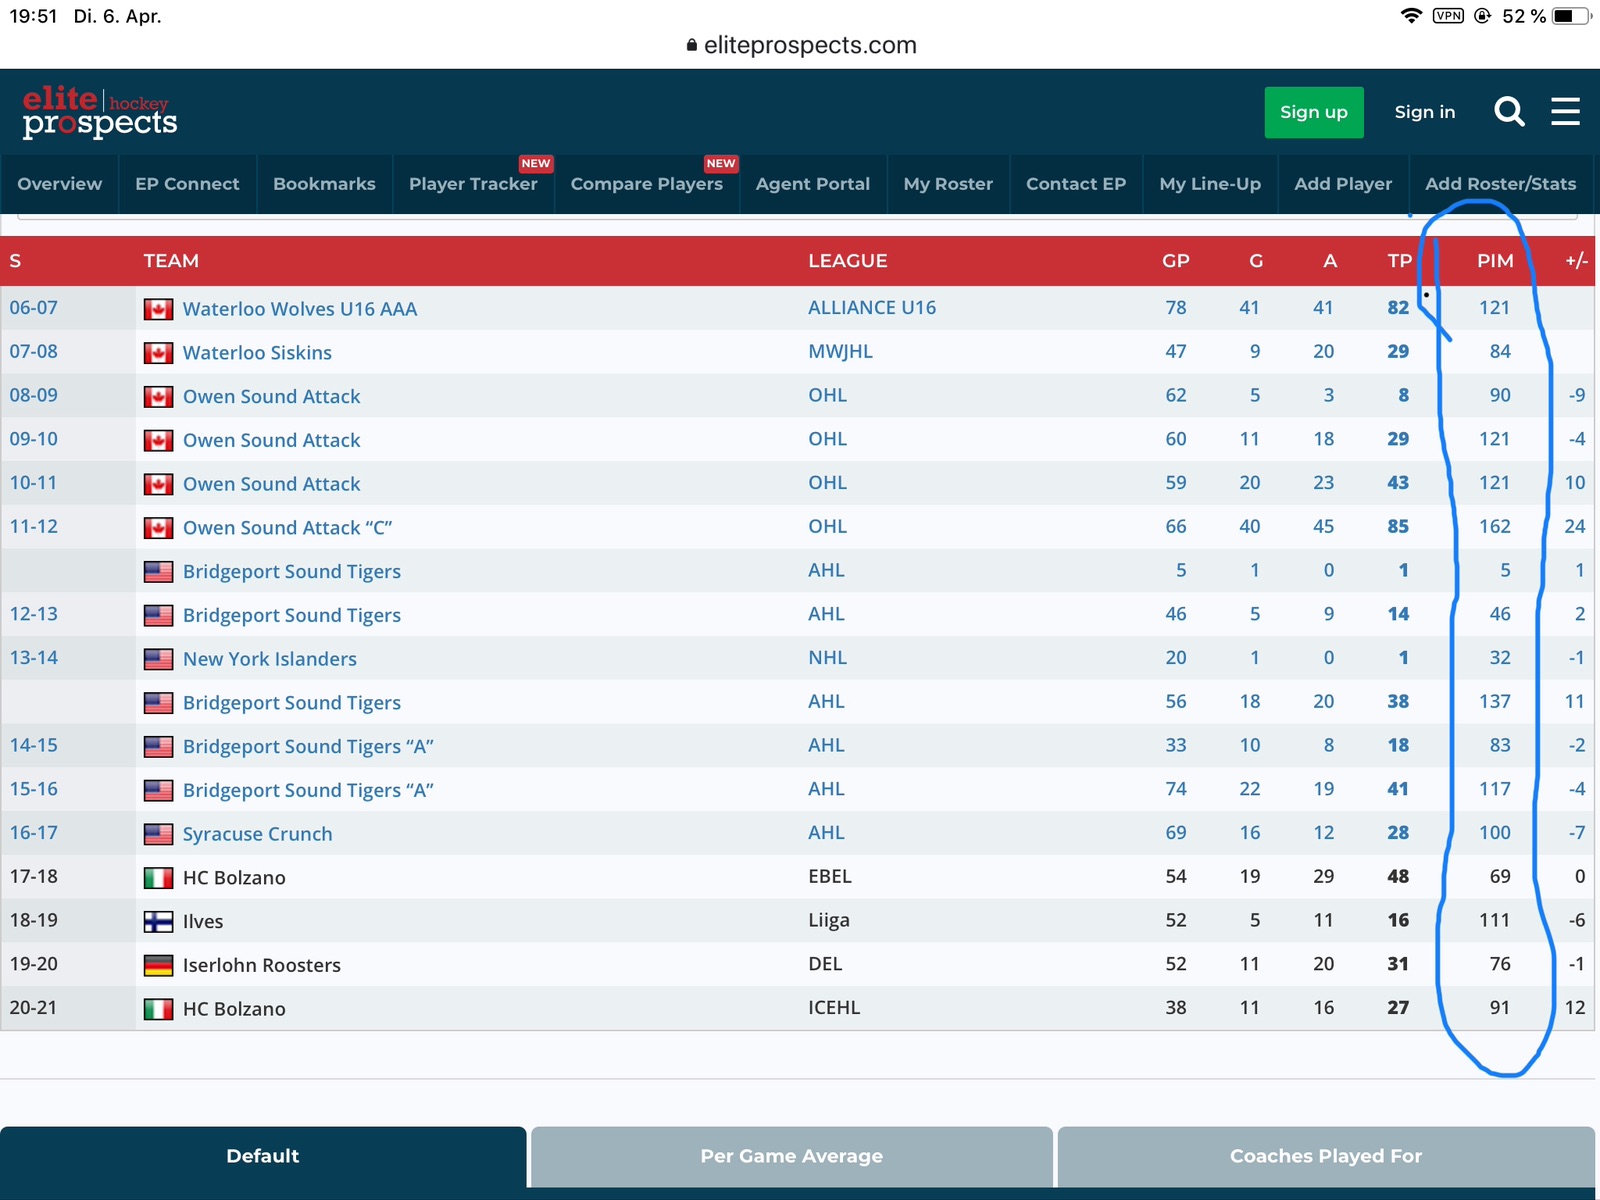Open the 11-12 season link
The image size is (1600, 1200).
[34, 527]
